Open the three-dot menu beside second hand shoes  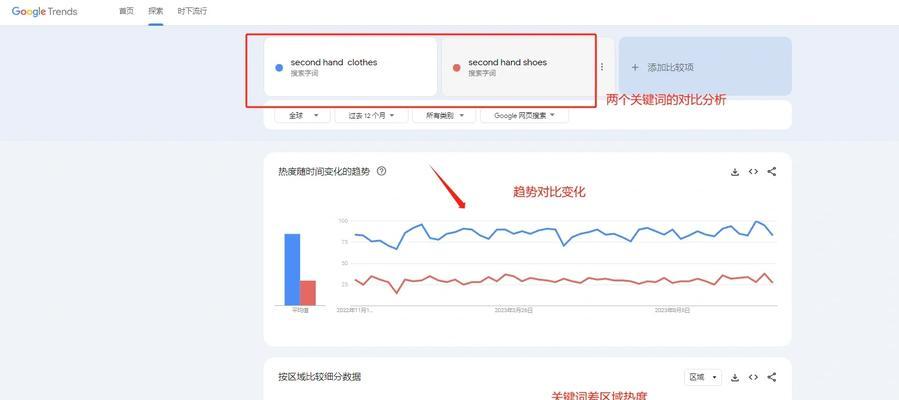click(x=601, y=67)
